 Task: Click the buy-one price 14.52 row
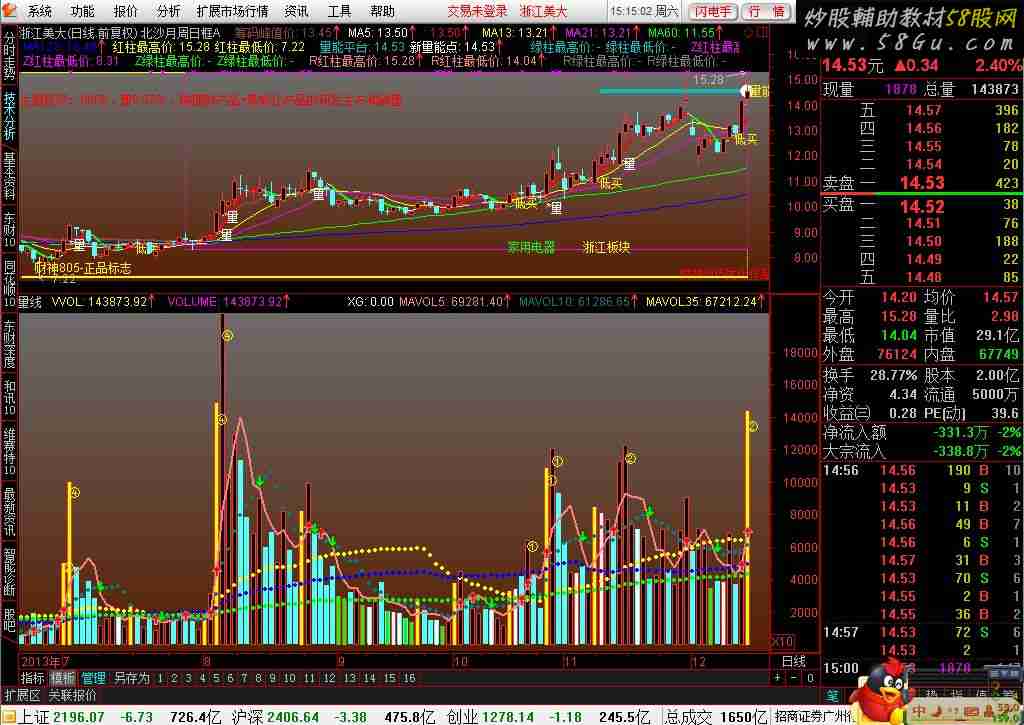coord(921,206)
